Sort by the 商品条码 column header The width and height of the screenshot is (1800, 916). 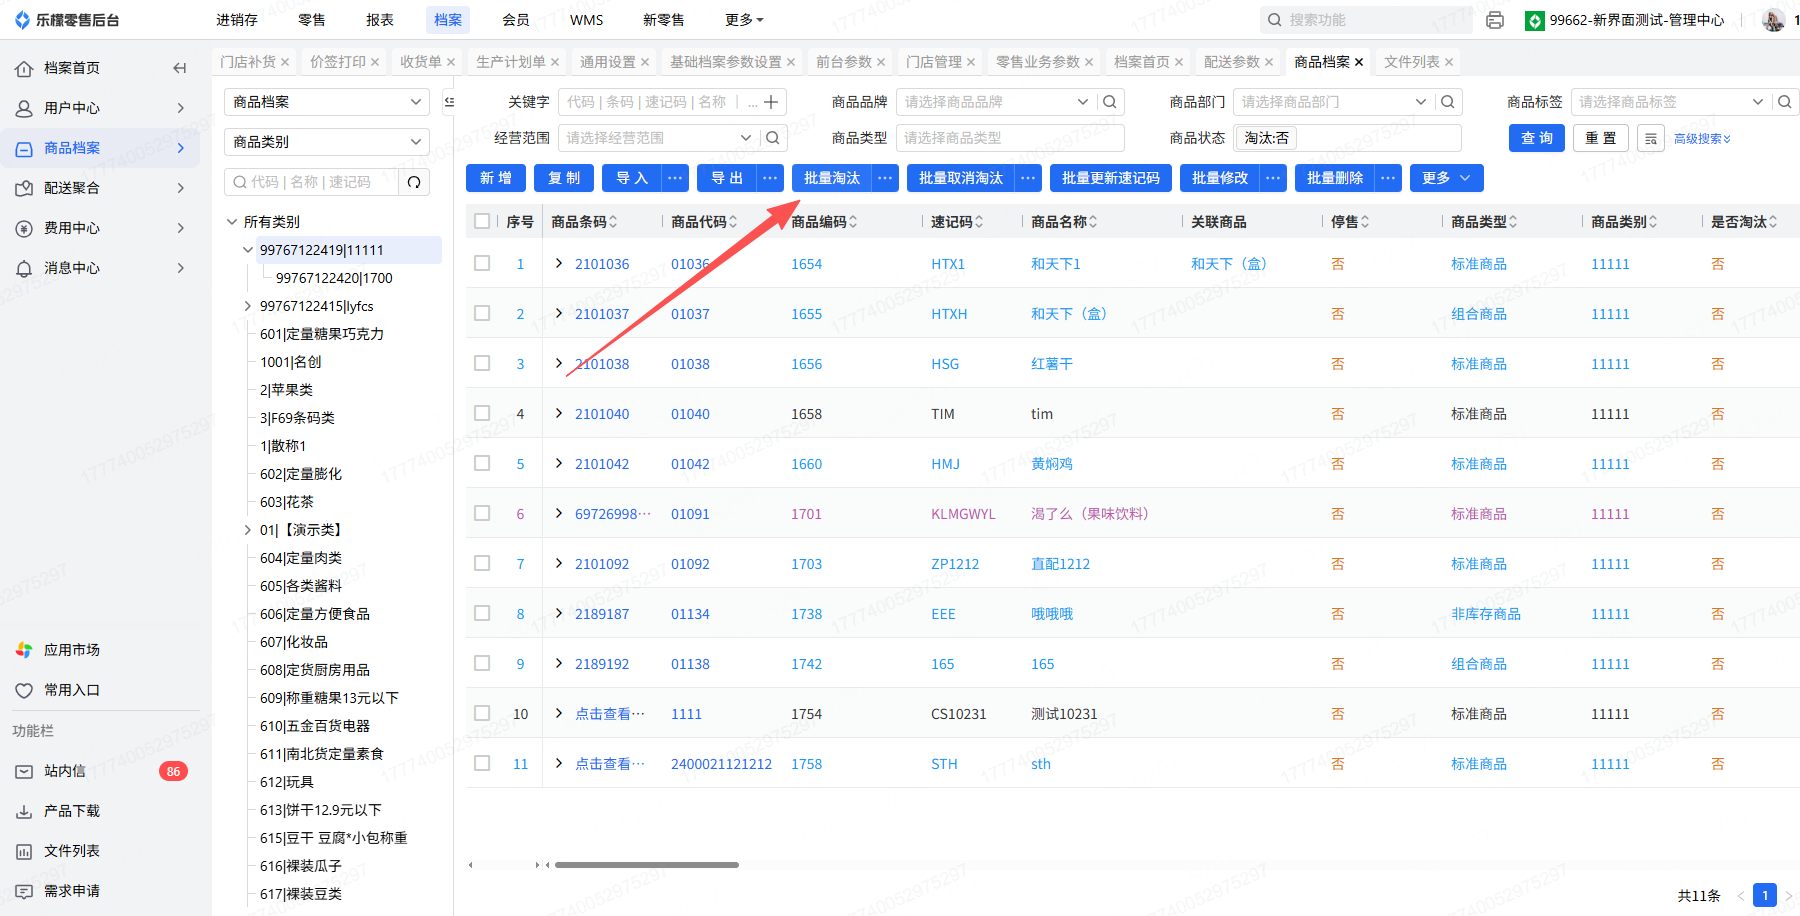tap(584, 222)
